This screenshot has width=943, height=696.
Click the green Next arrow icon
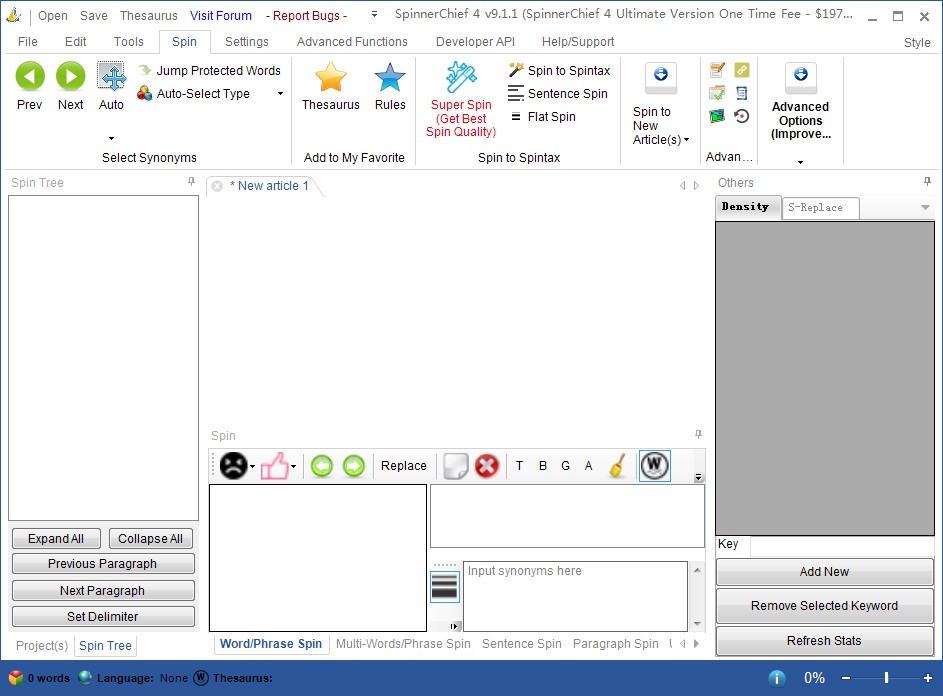pos(70,76)
